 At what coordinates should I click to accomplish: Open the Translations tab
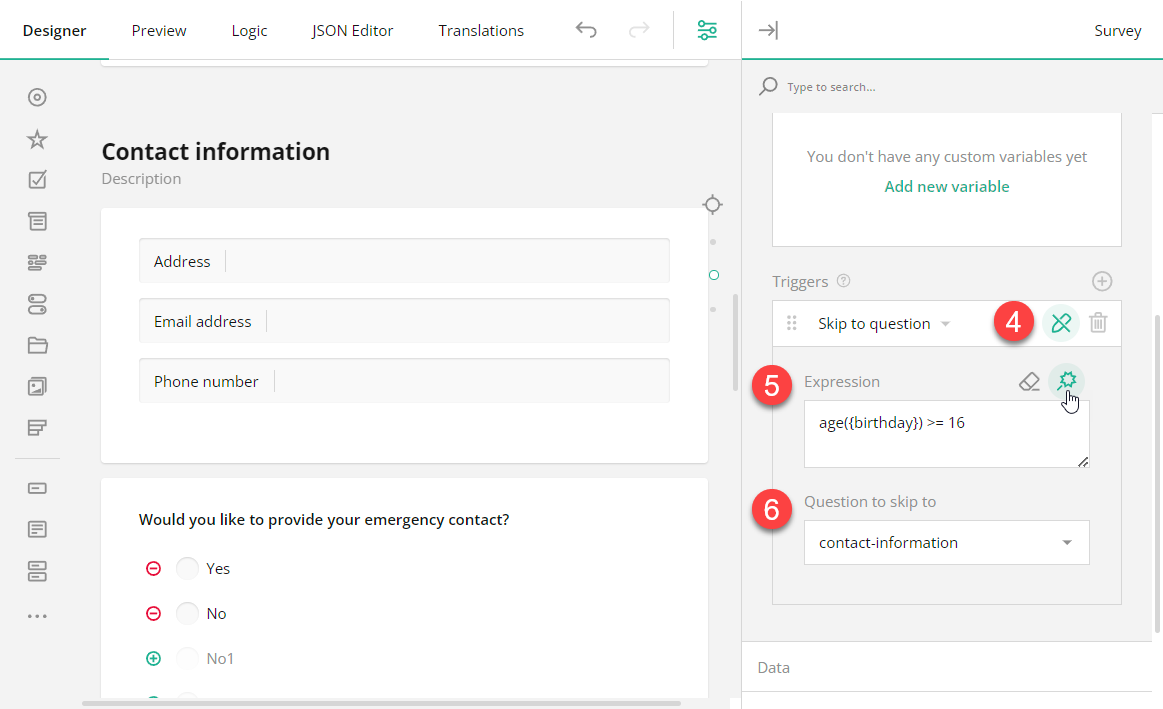481,30
